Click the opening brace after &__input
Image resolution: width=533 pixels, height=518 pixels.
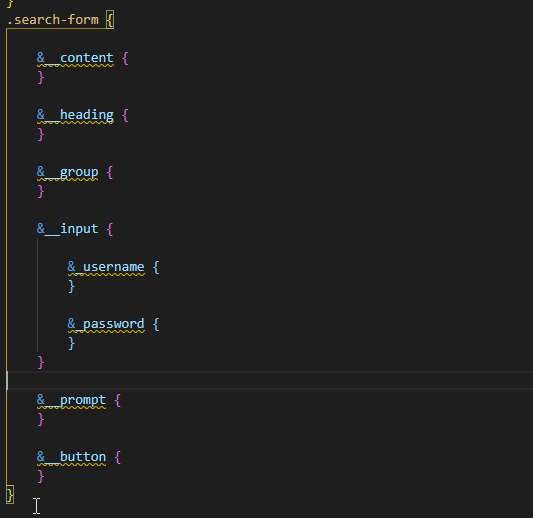(x=110, y=229)
